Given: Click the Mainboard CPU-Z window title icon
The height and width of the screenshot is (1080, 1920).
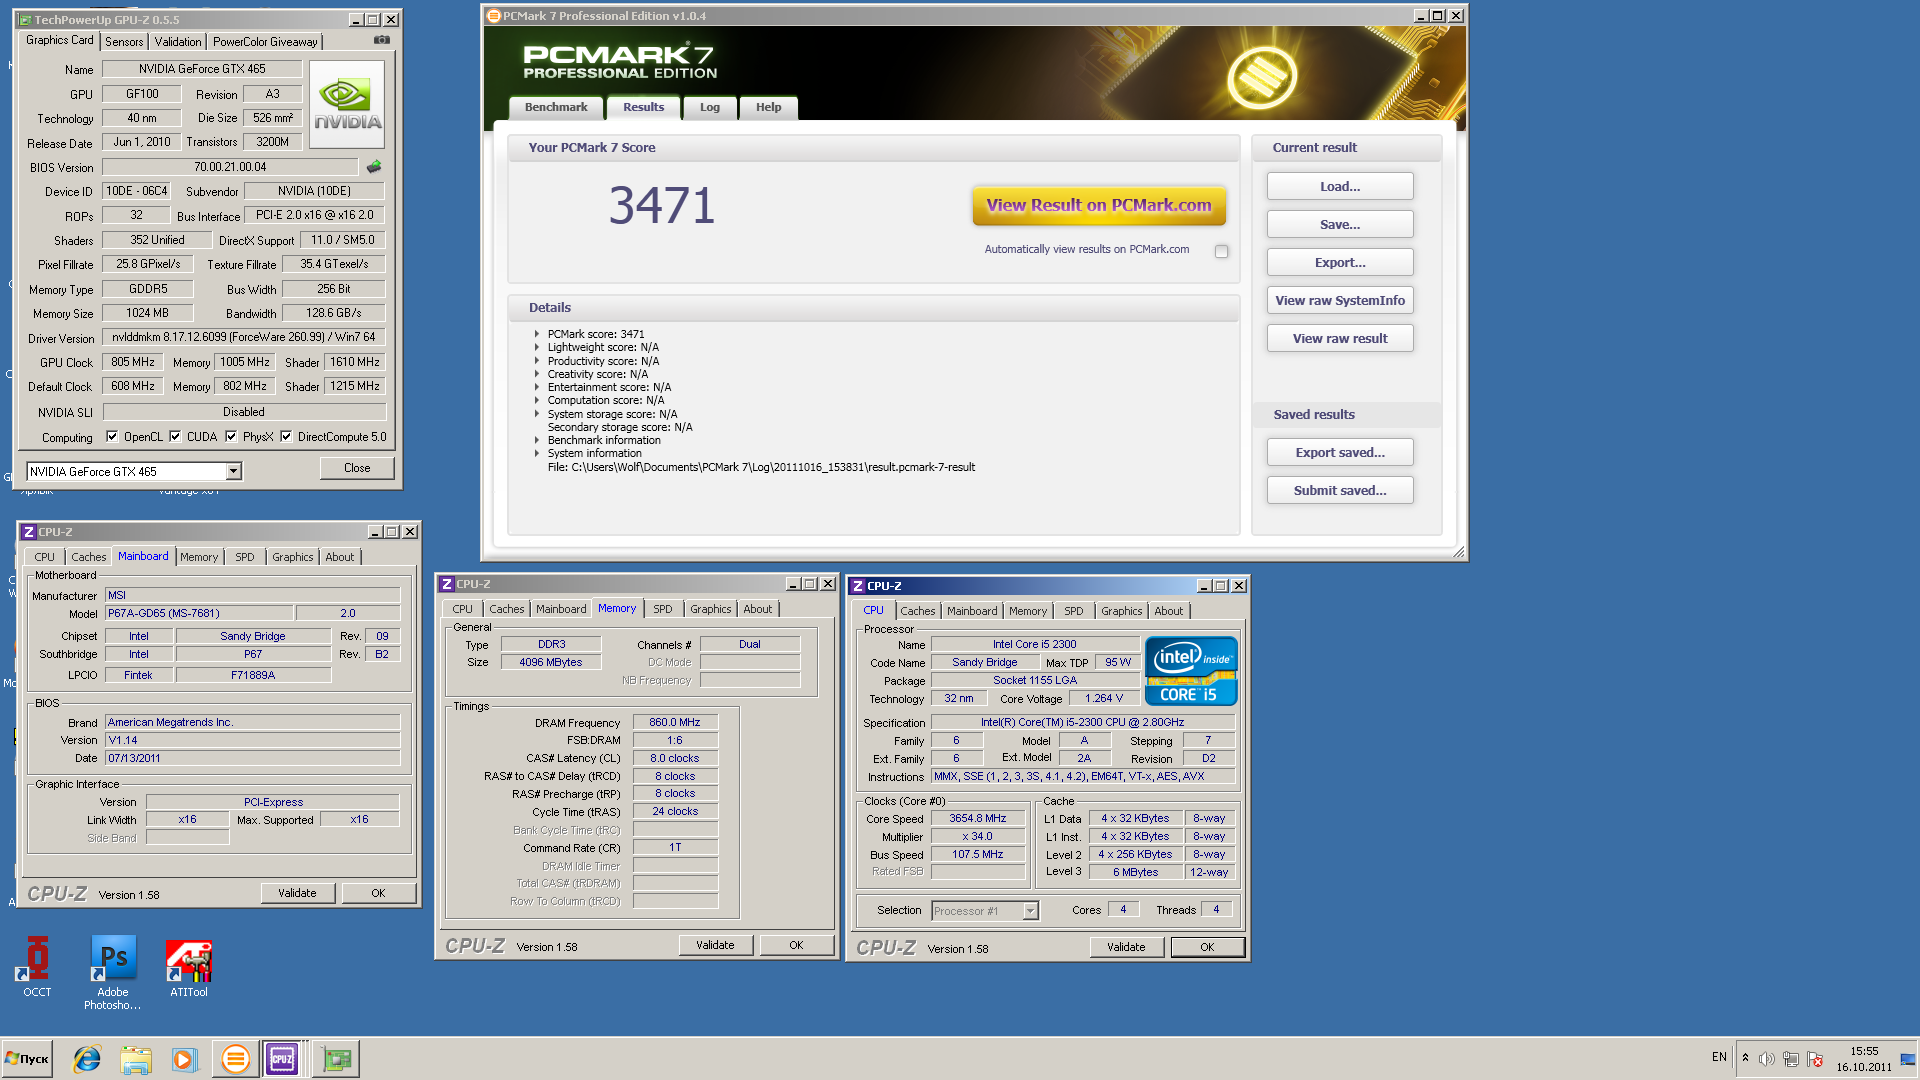Looking at the screenshot, I should [x=28, y=532].
